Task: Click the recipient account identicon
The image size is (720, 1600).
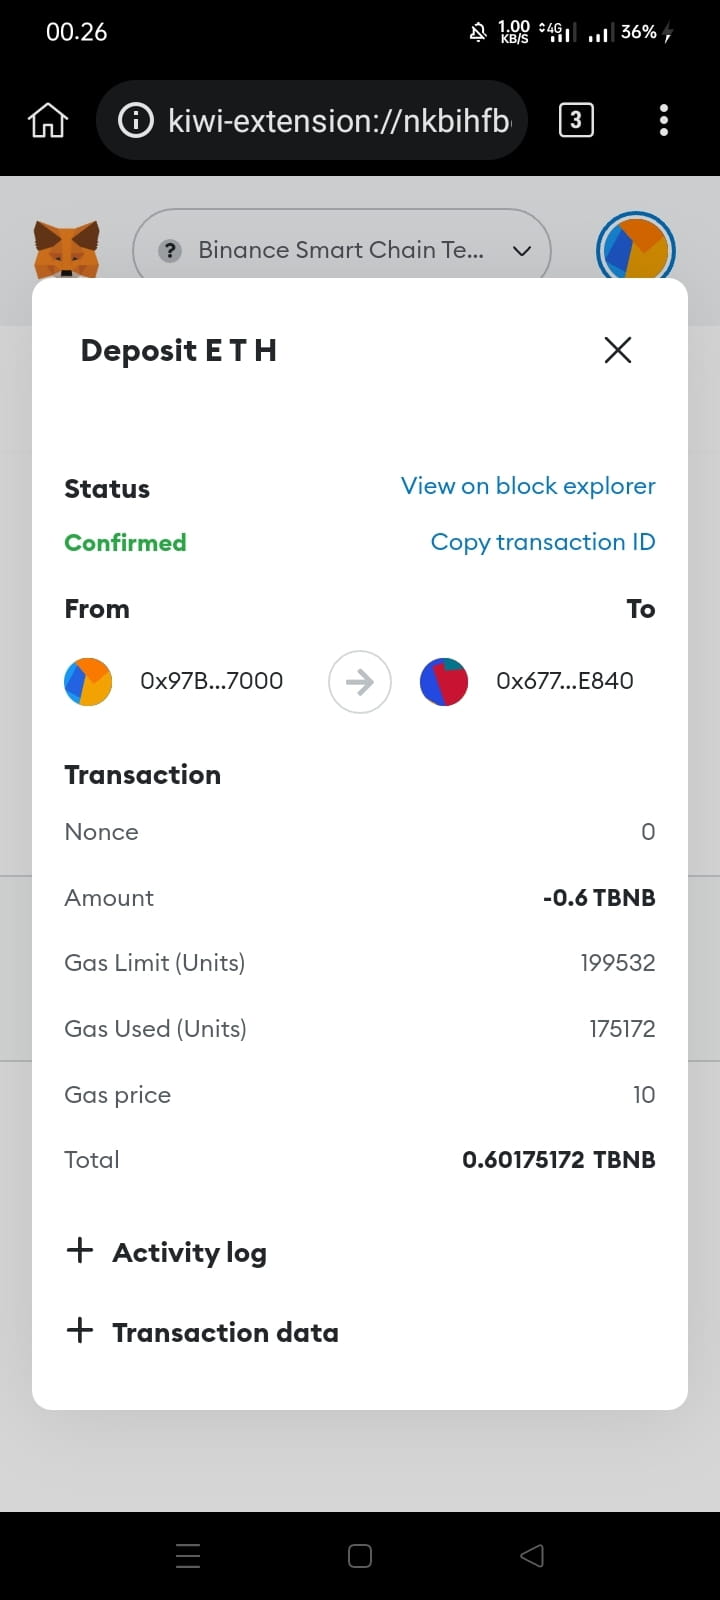Action: point(444,682)
